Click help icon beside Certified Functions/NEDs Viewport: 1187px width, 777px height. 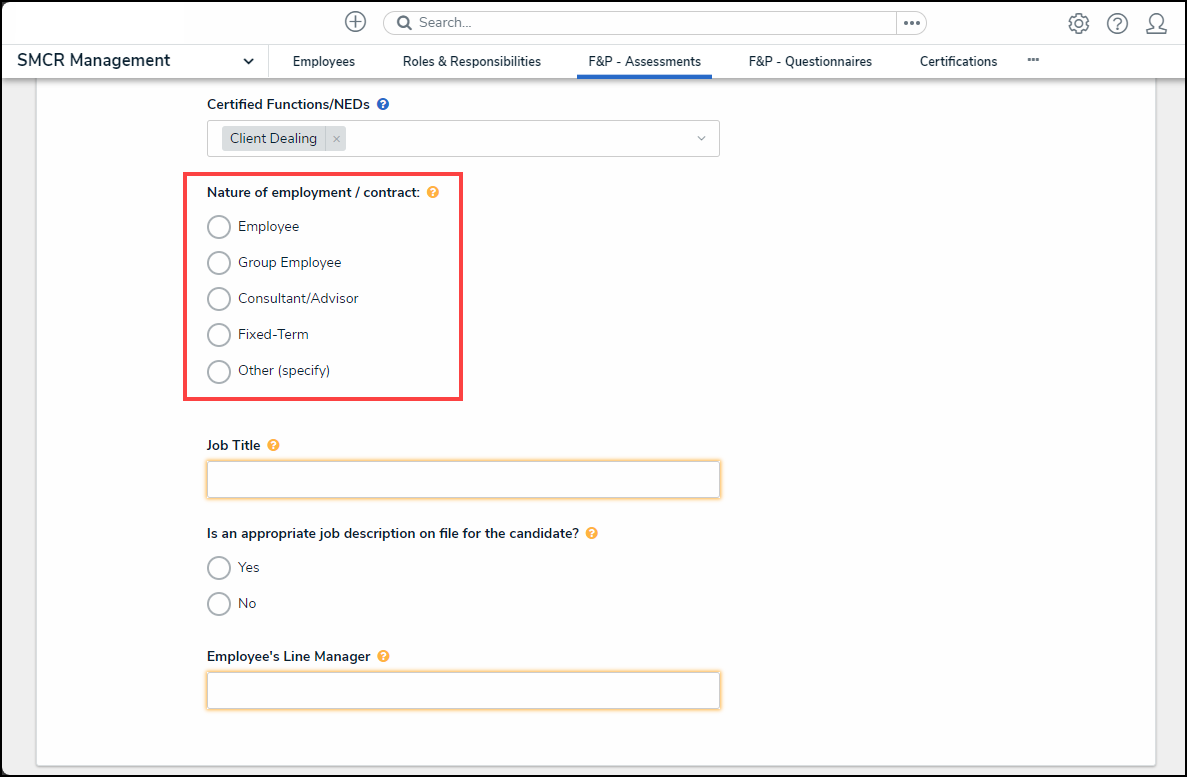point(383,104)
